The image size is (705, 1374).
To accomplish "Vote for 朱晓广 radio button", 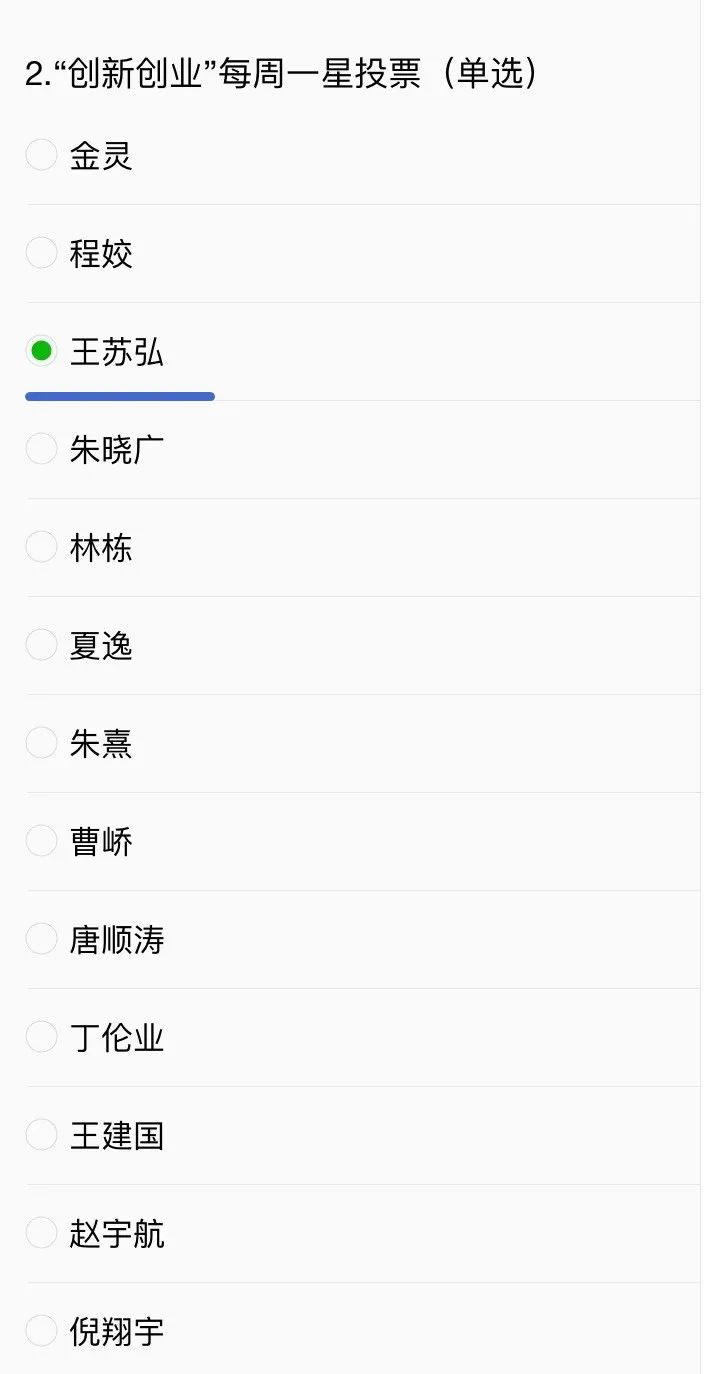I will [x=41, y=449].
